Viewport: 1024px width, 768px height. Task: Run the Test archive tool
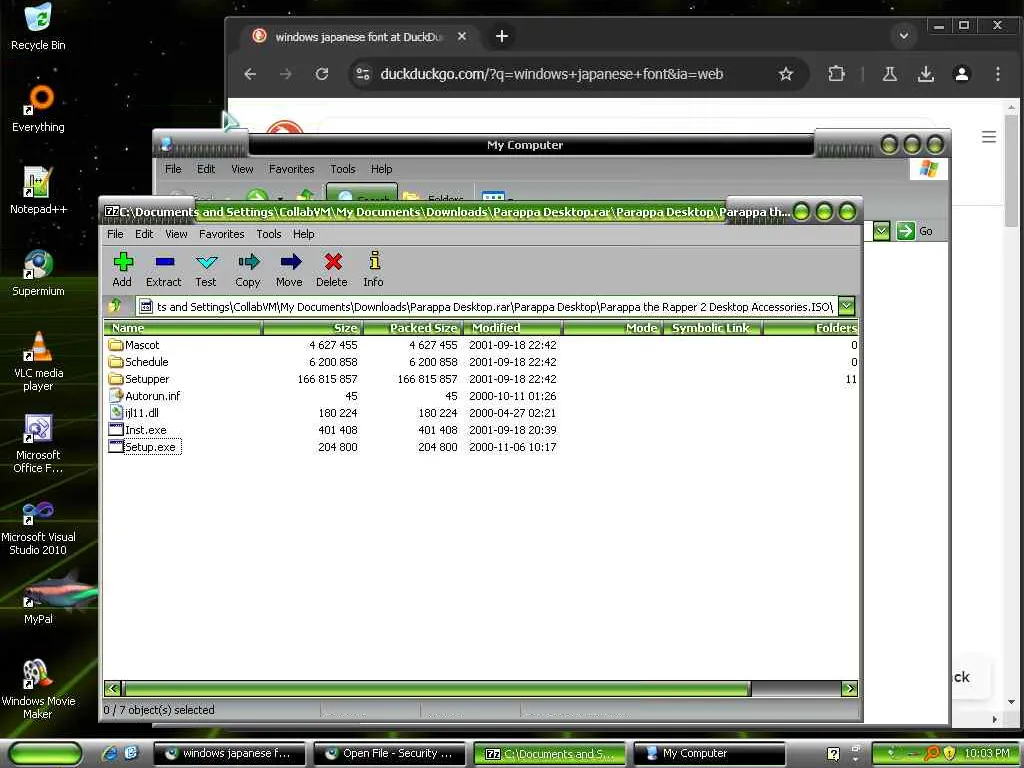206,270
